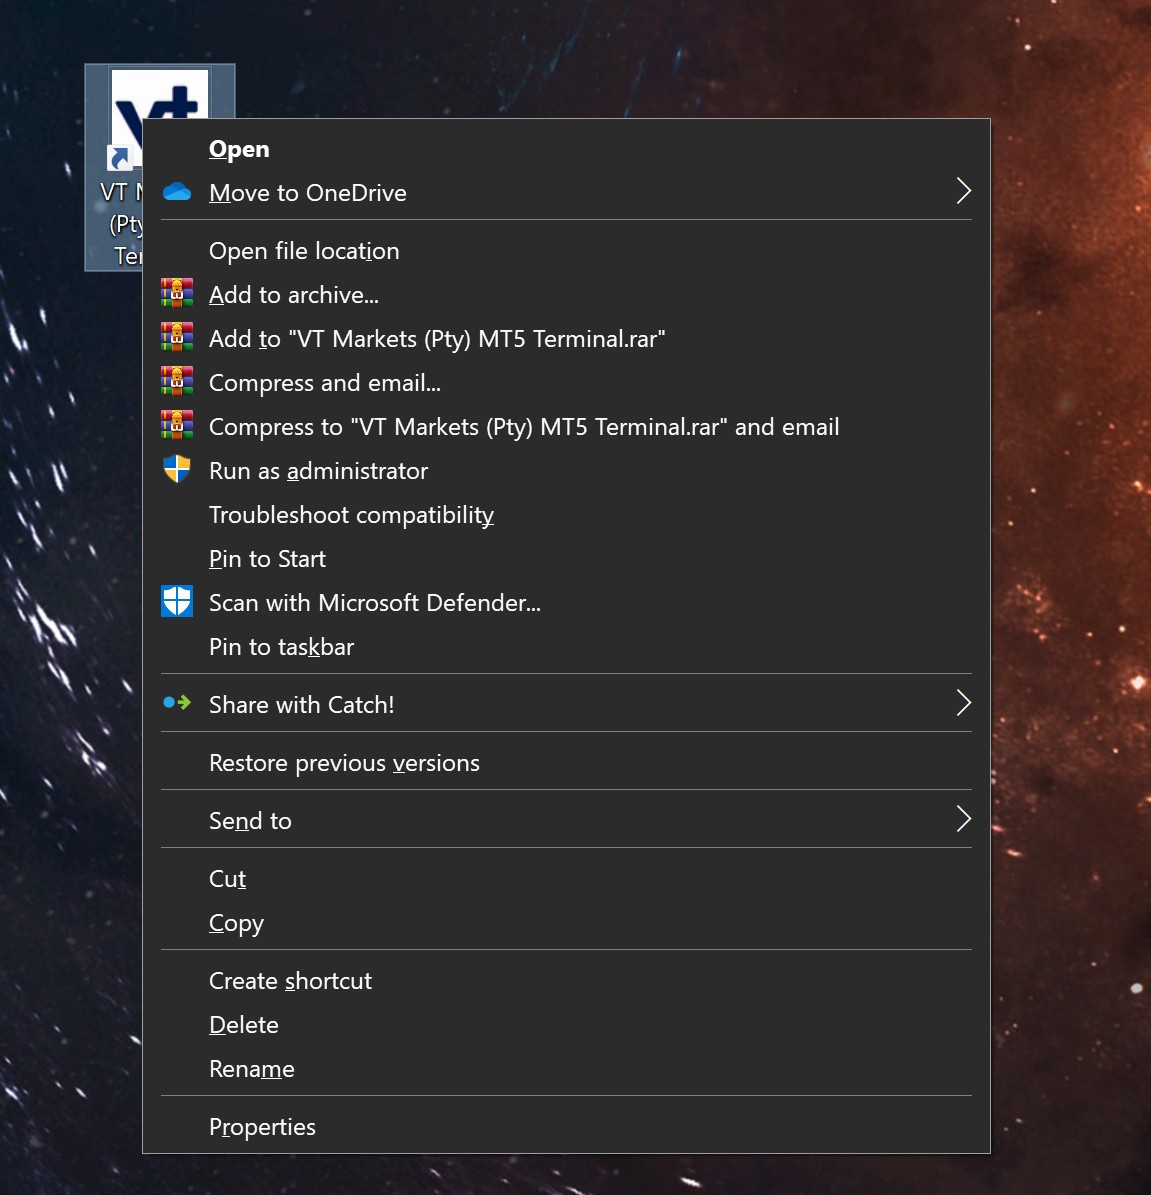Image resolution: width=1151 pixels, height=1195 pixels.
Task: Select Move to OneDrive
Action: 566,193
